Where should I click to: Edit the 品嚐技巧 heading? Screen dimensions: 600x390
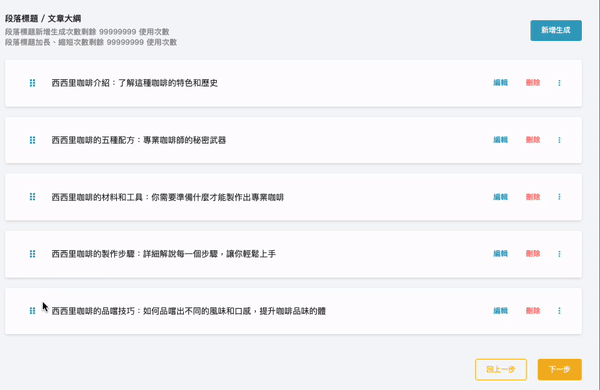click(x=500, y=310)
